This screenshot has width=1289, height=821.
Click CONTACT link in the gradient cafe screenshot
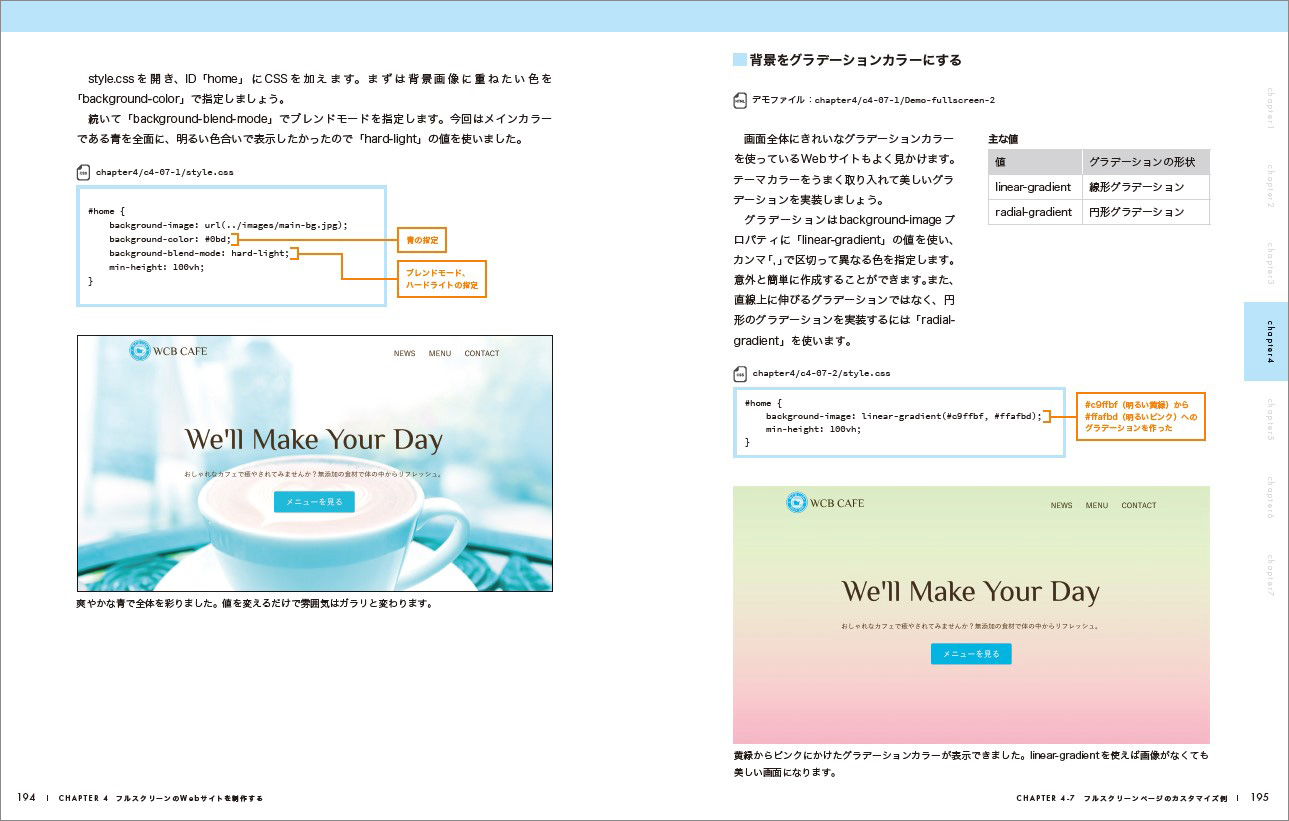click(1138, 505)
